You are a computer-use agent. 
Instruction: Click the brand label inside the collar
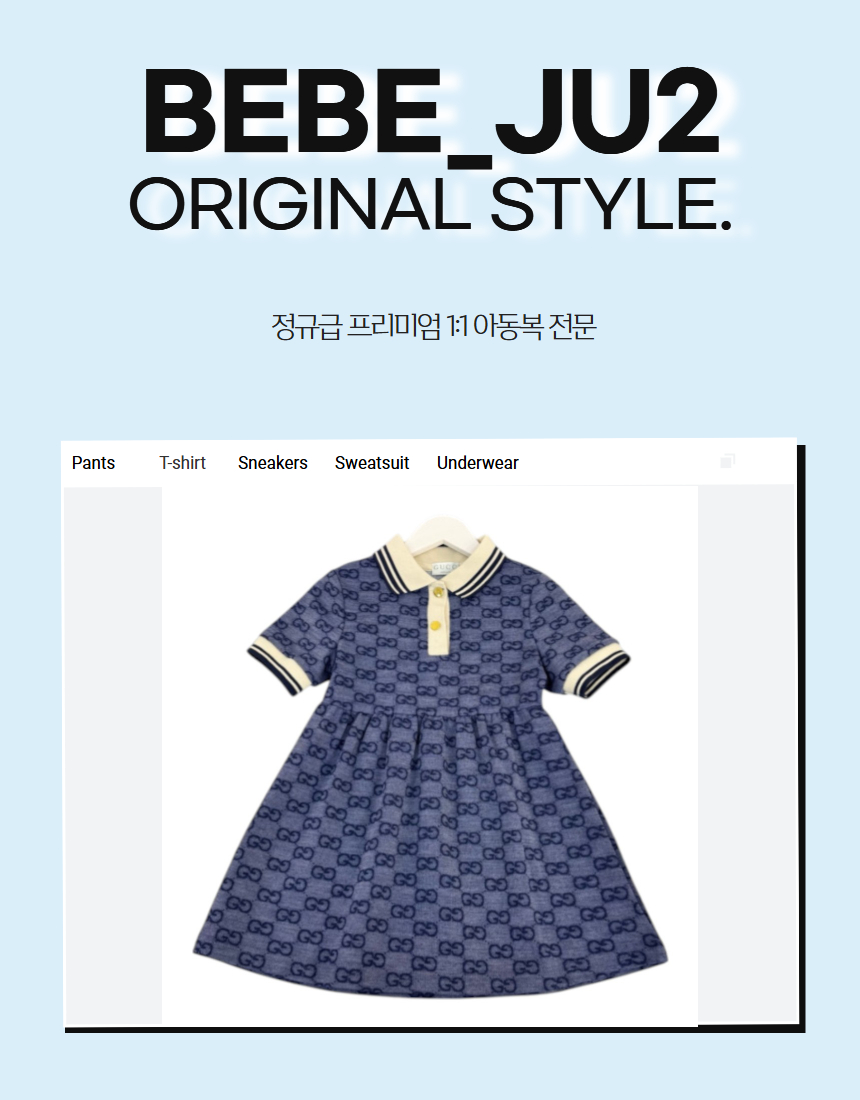point(445,568)
